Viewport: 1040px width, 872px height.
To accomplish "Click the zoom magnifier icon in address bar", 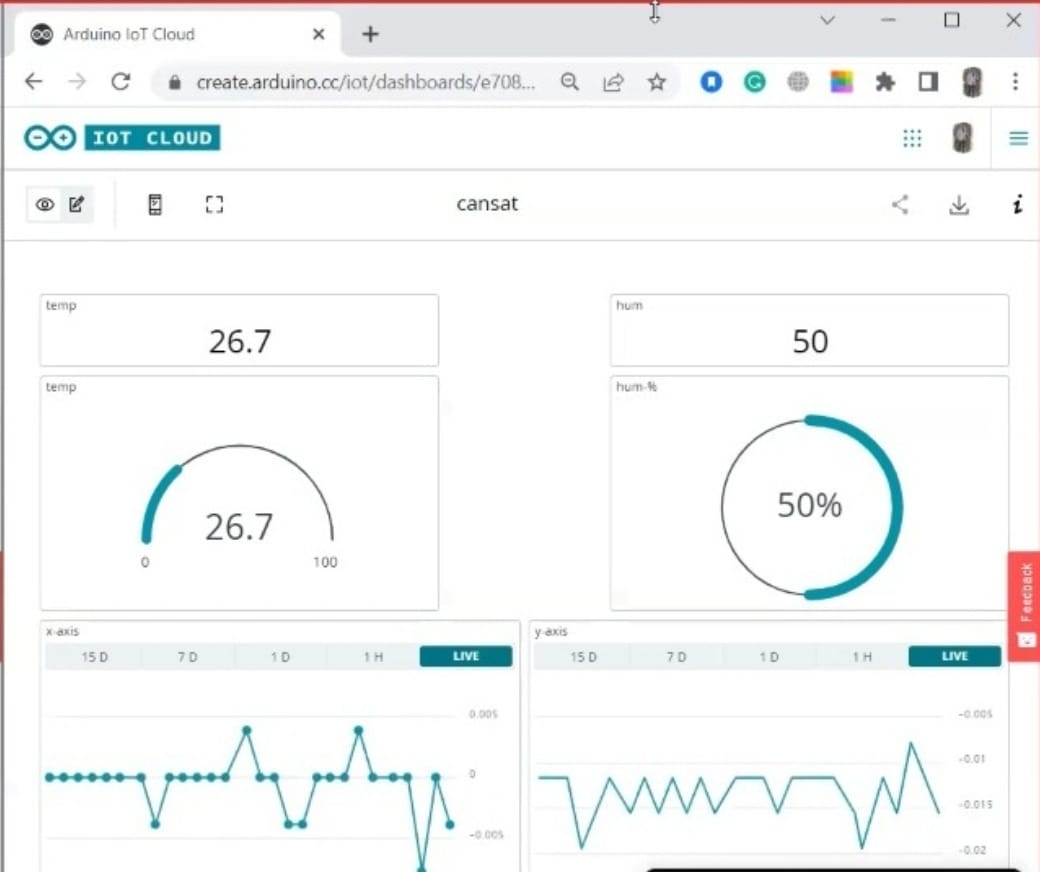I will coord(570,82).
